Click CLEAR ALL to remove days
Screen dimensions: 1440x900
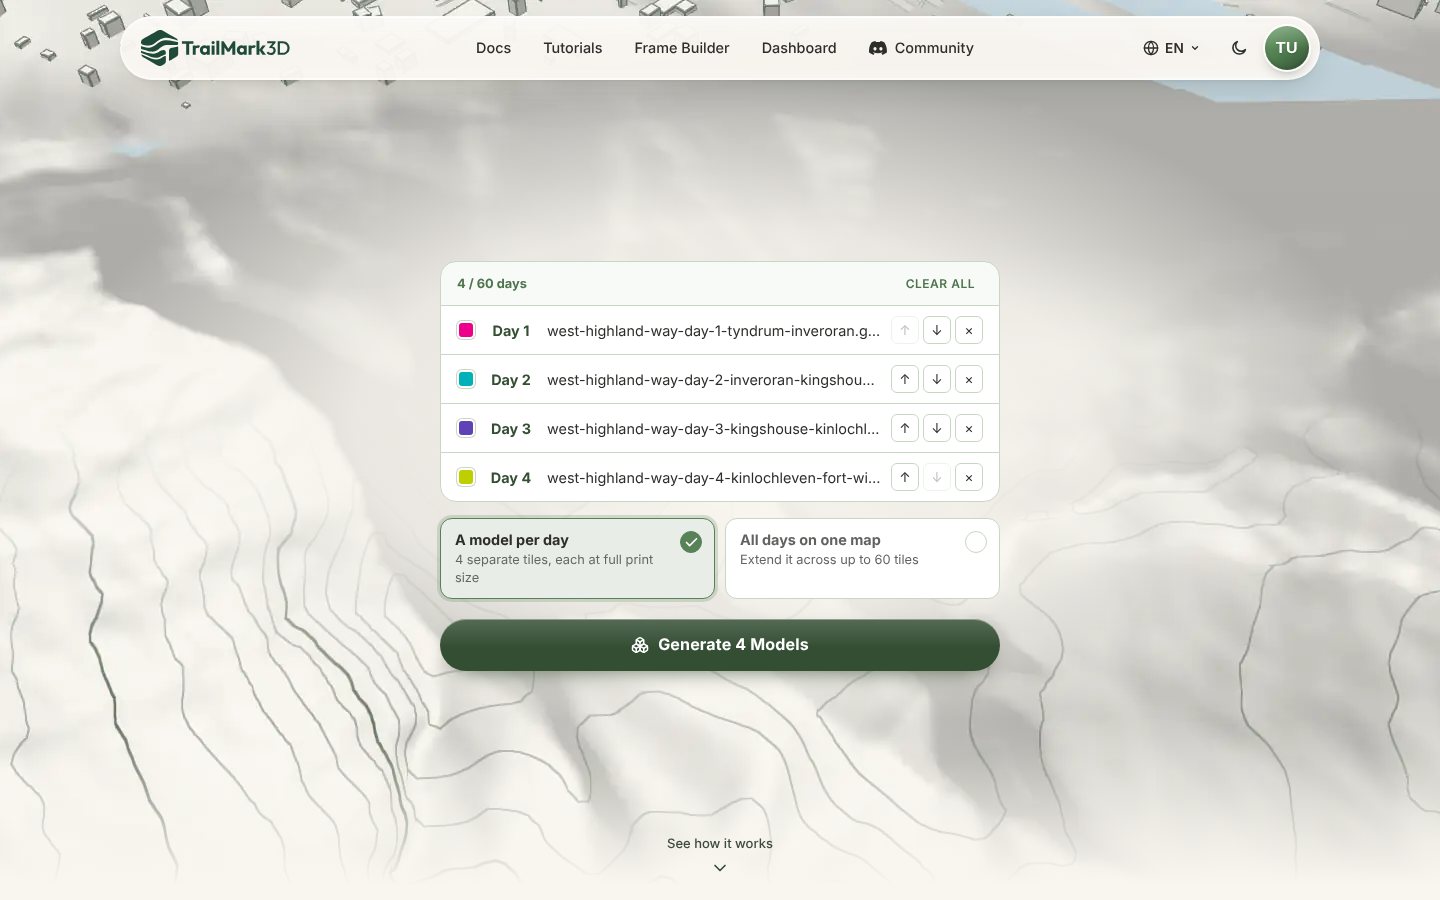(x=940, y=284)
